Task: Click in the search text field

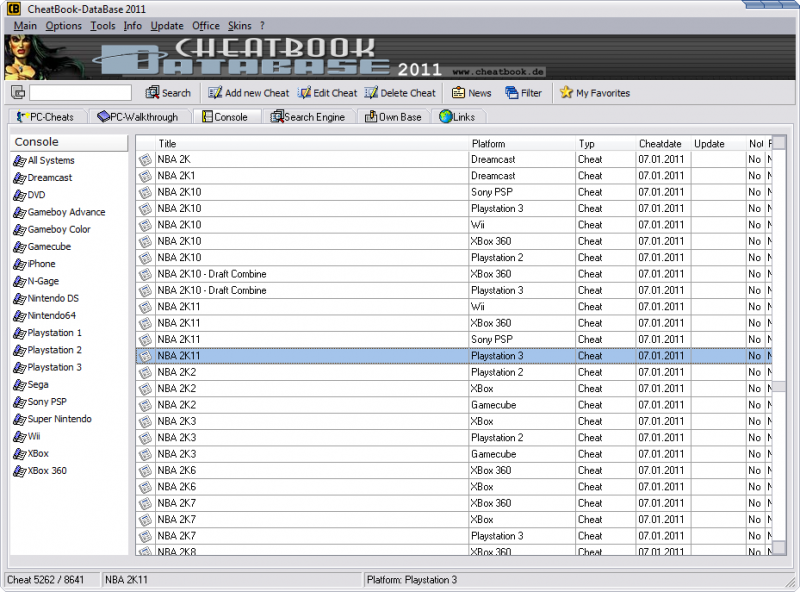Action: [x=81, y=92]
